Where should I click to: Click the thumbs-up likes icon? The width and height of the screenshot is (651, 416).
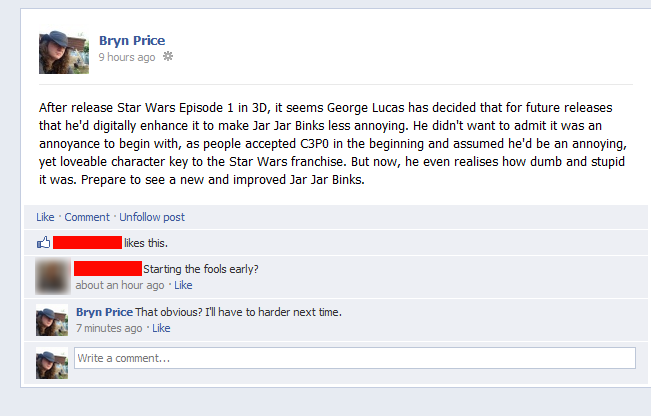[x=44, y=242]
